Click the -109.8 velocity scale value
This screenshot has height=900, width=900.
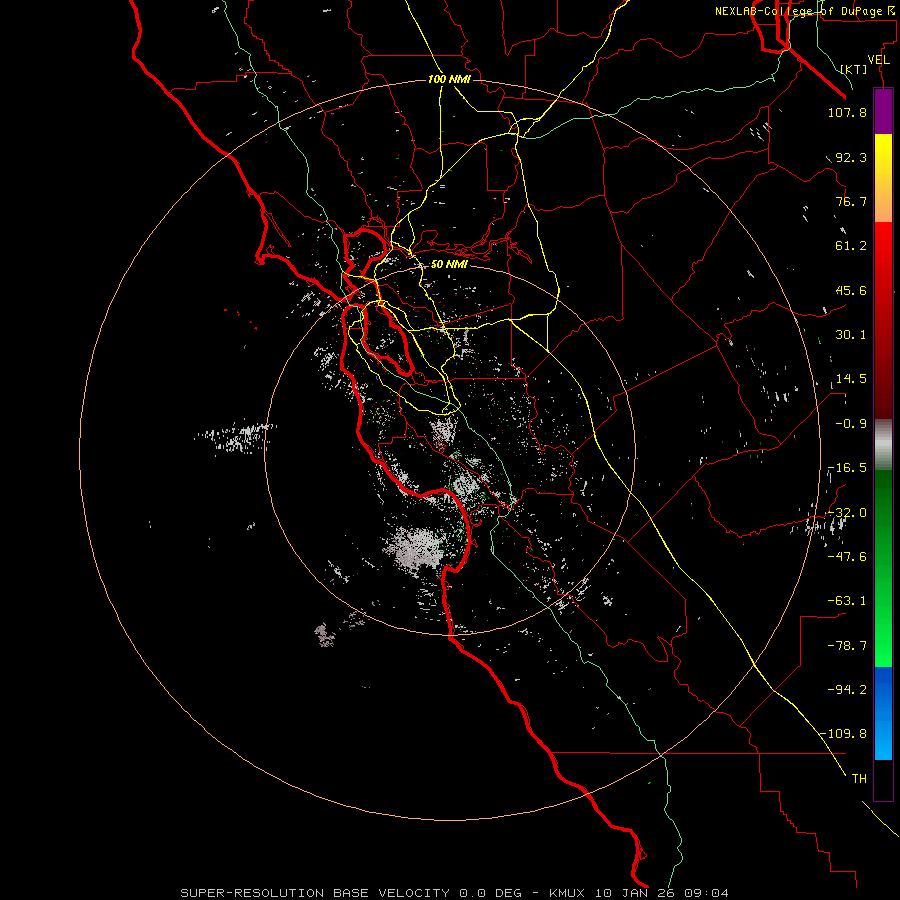(844, 734)
